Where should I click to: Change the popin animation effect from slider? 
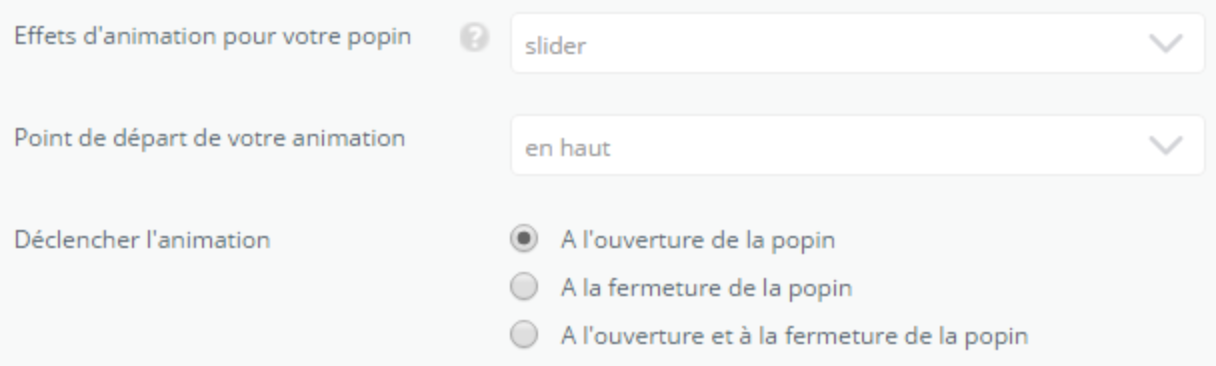point(857,45)
